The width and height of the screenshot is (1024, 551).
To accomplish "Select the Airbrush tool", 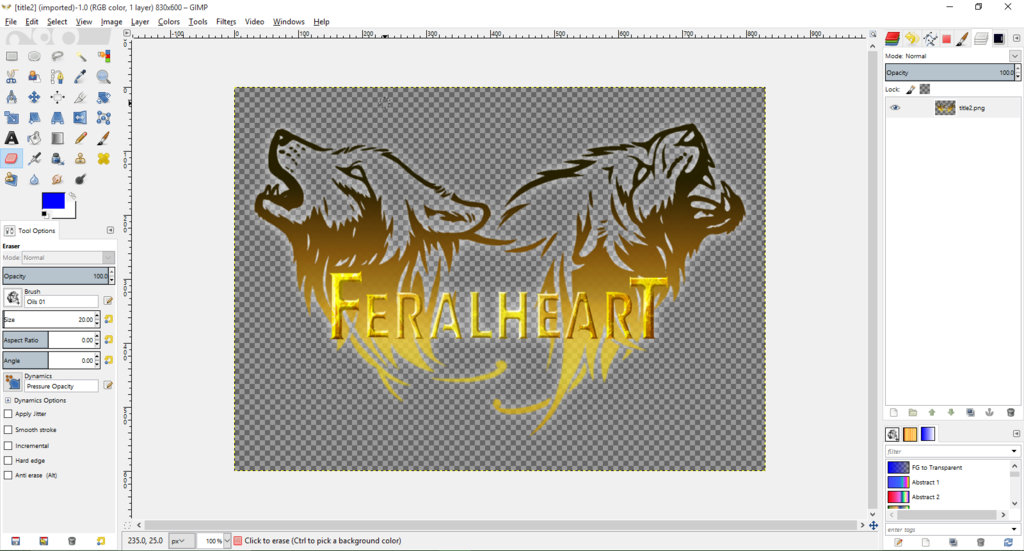I will [35, 158].
